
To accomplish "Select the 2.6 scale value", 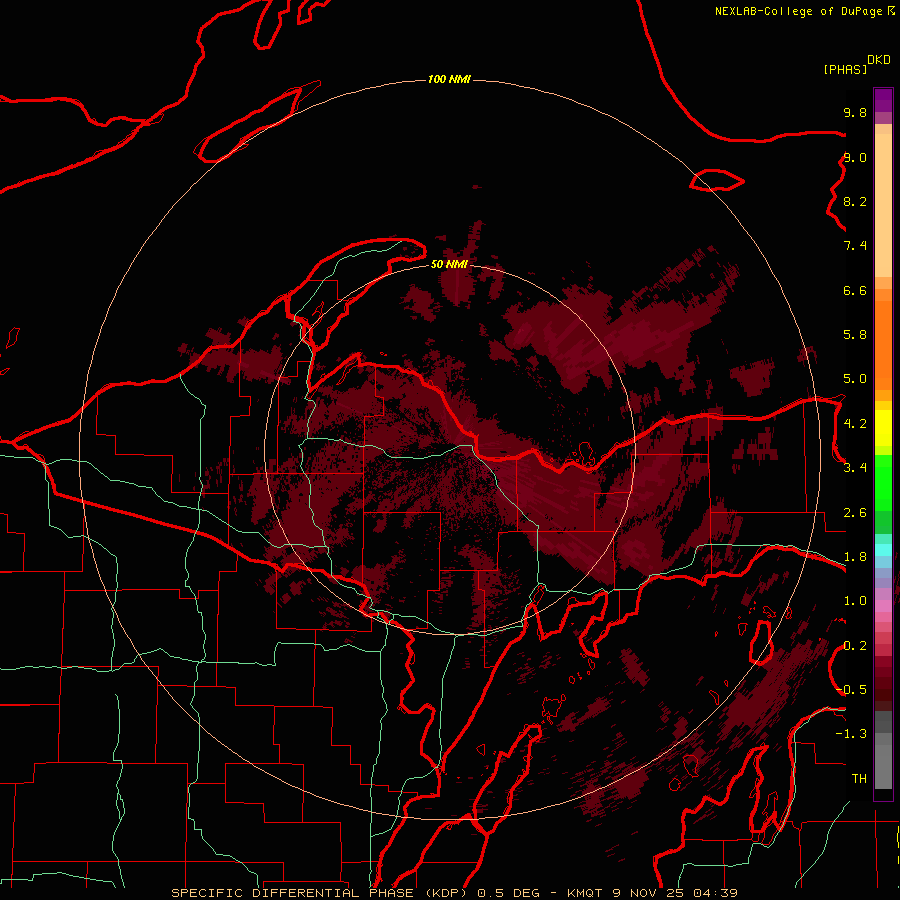I will [855, 513].
